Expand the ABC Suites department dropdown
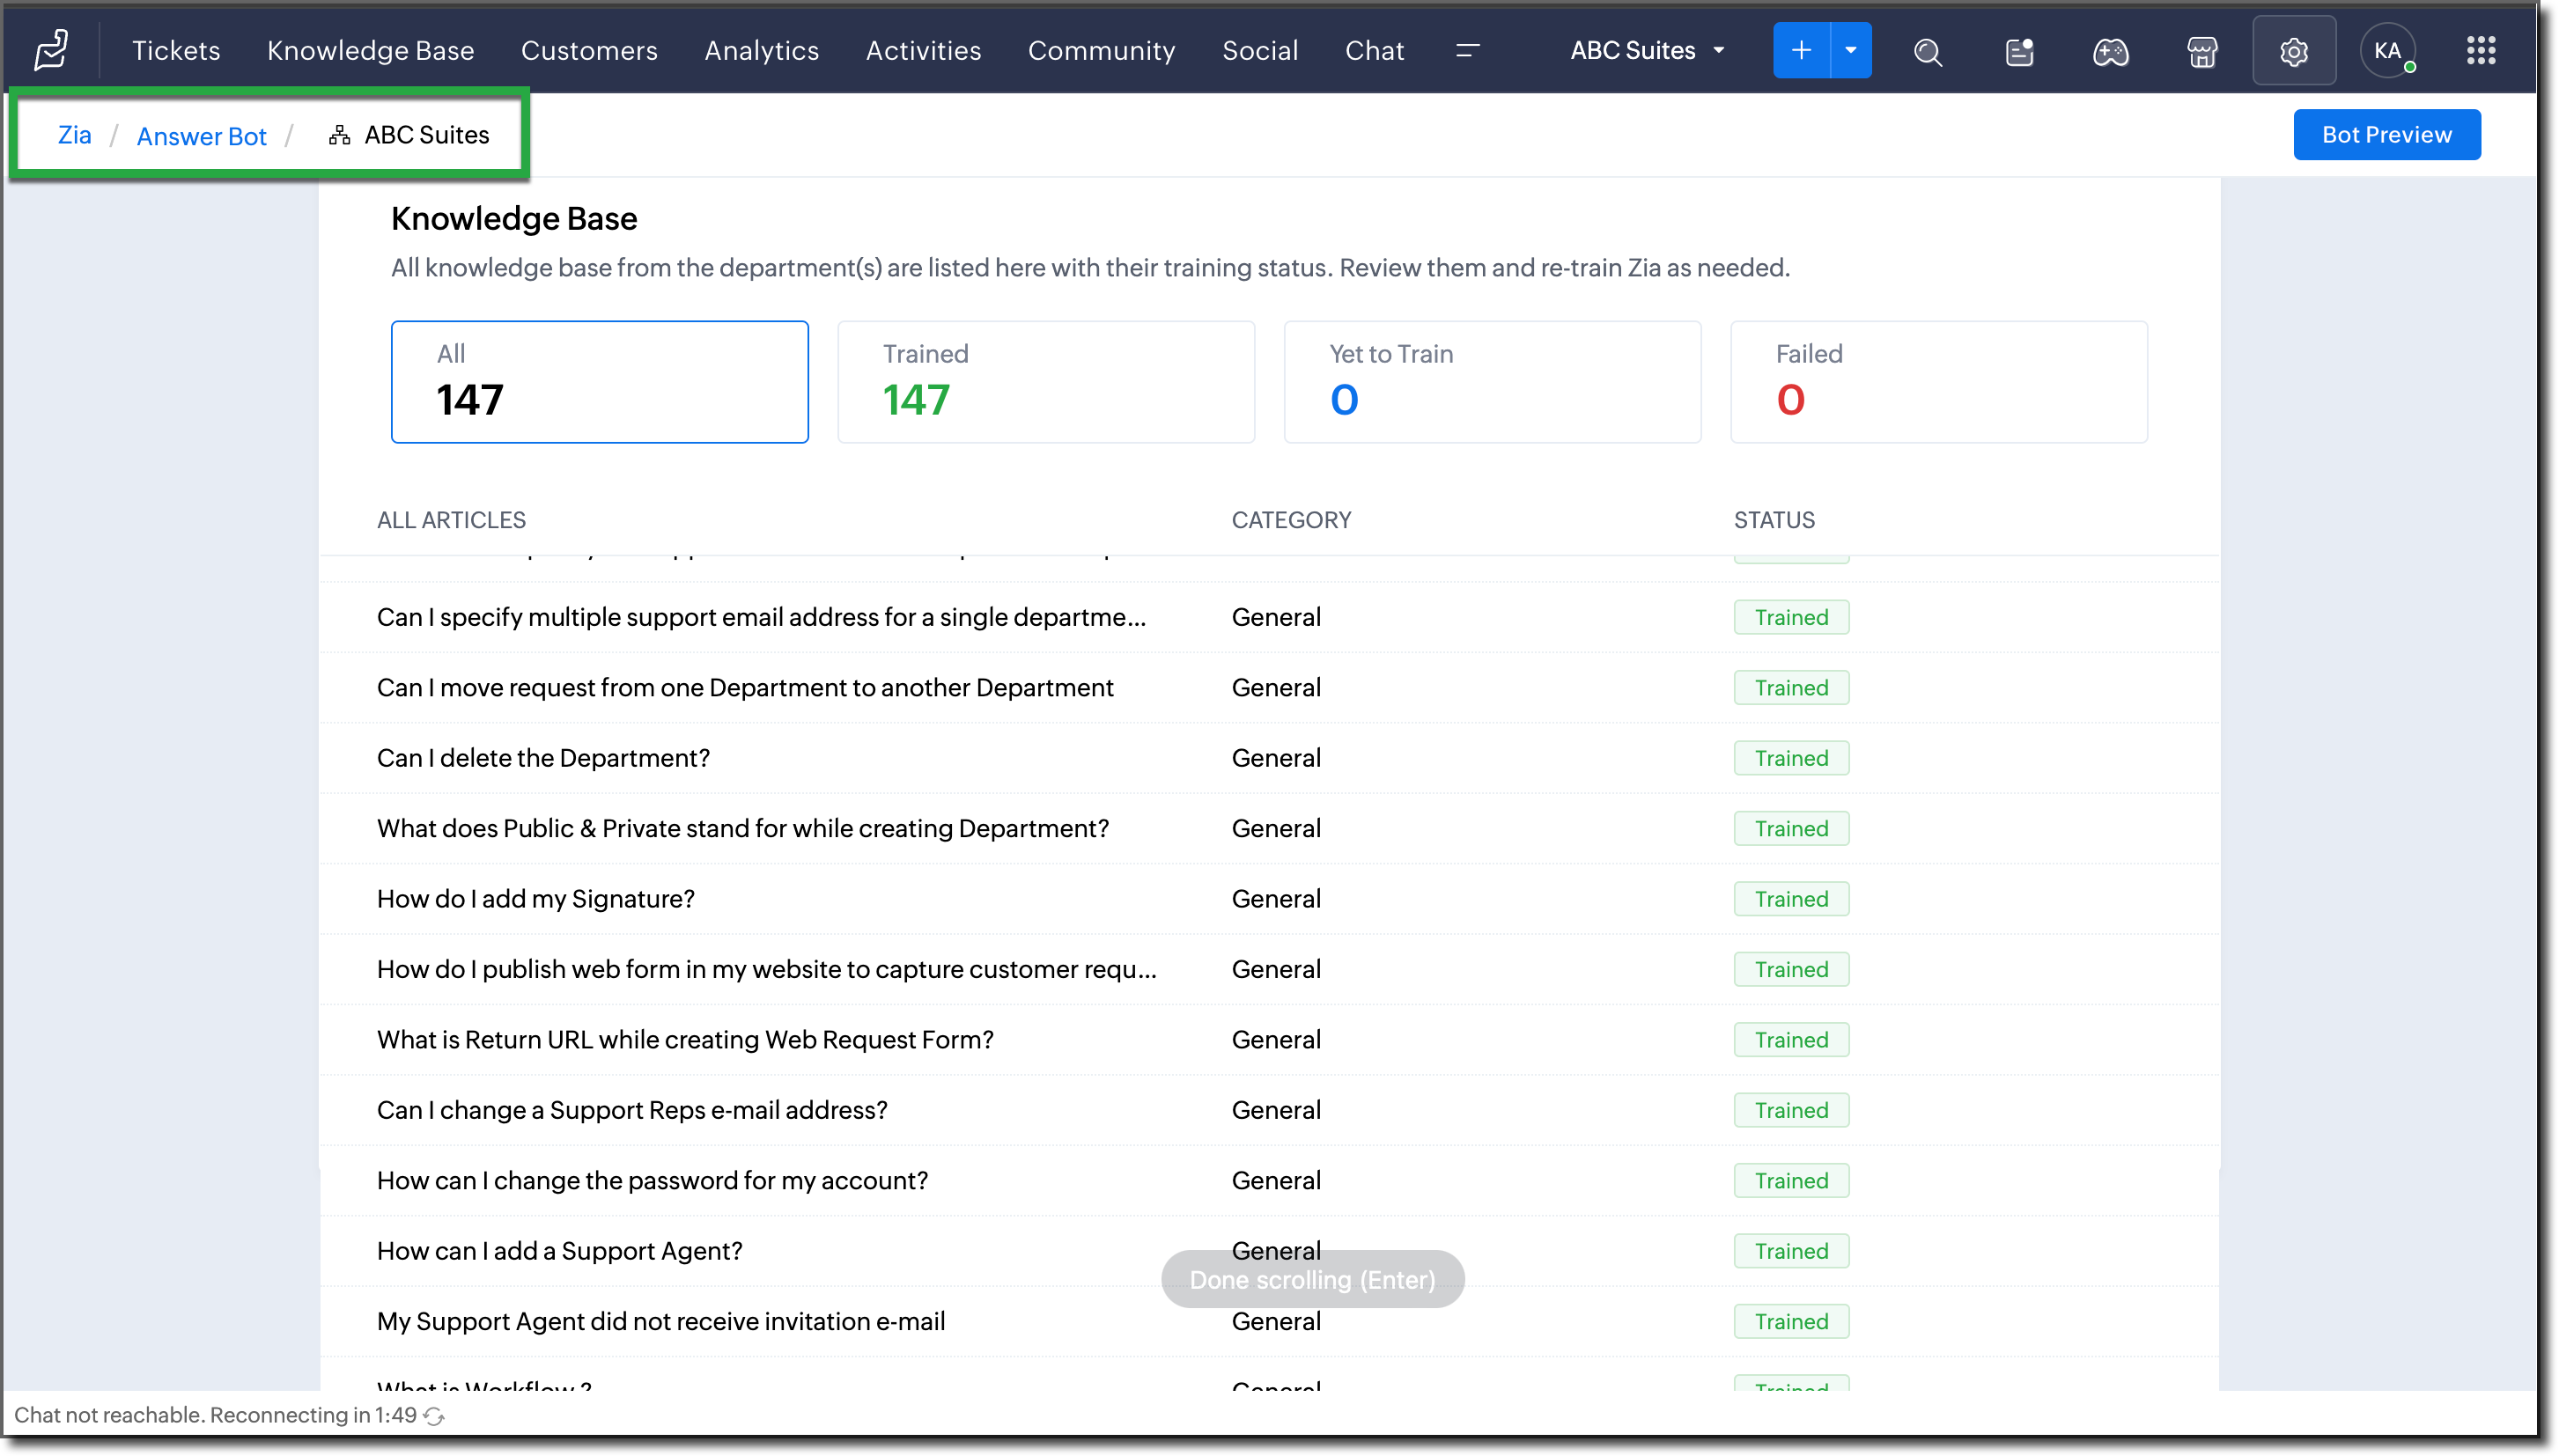 click(1647, 50)
